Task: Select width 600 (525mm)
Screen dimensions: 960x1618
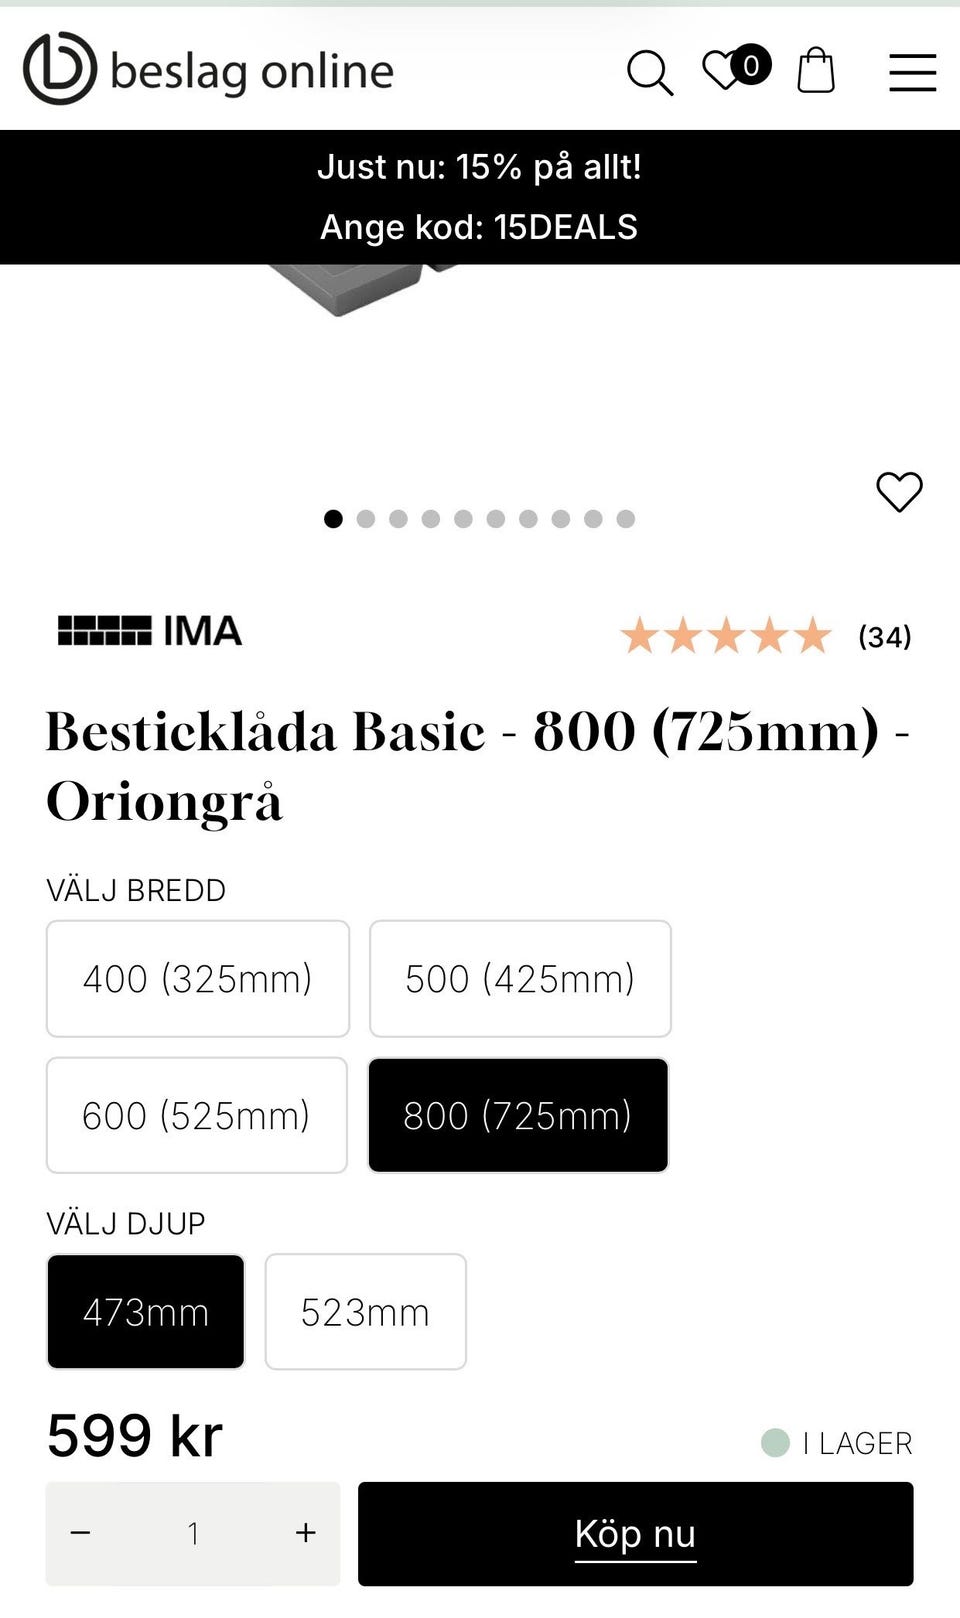Action: tap(197, 1115)
